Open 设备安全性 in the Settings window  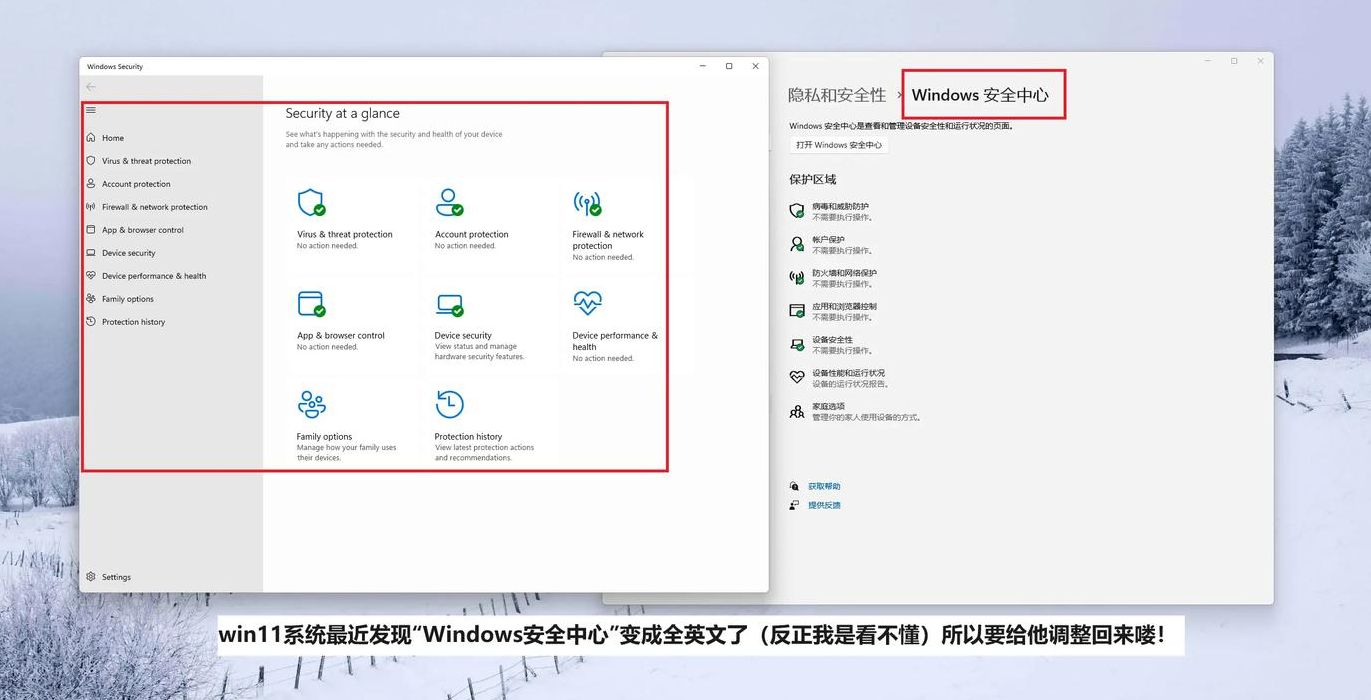(832, 340)
